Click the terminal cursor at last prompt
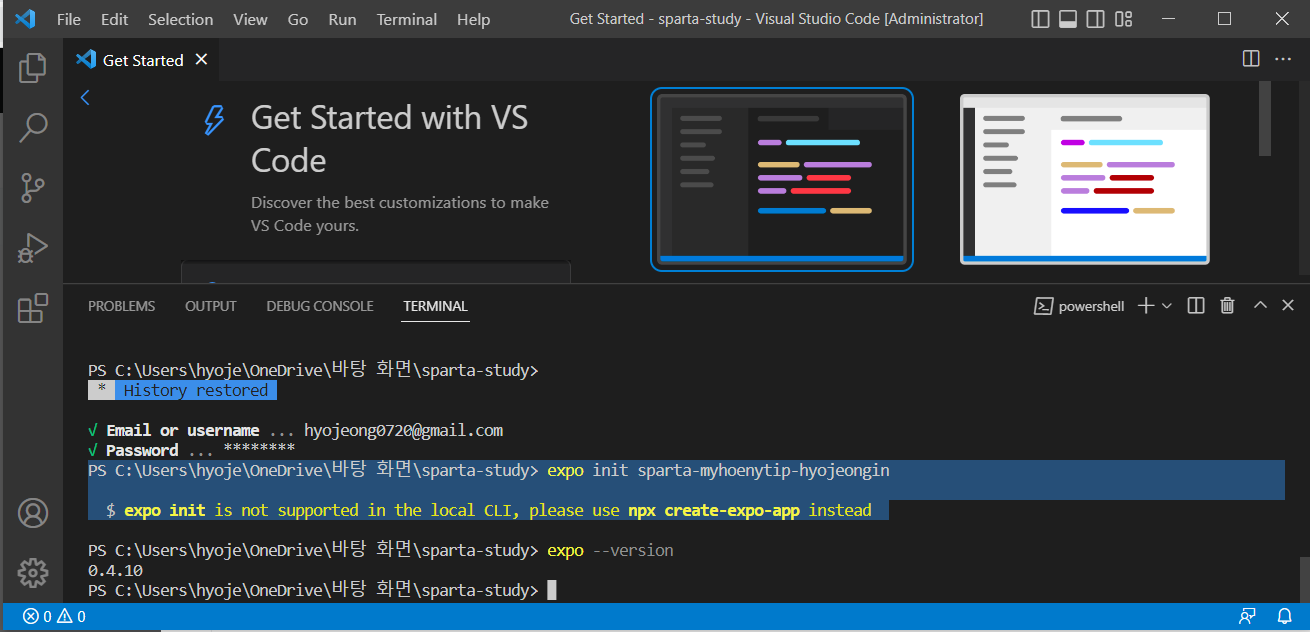 (552, 590)
